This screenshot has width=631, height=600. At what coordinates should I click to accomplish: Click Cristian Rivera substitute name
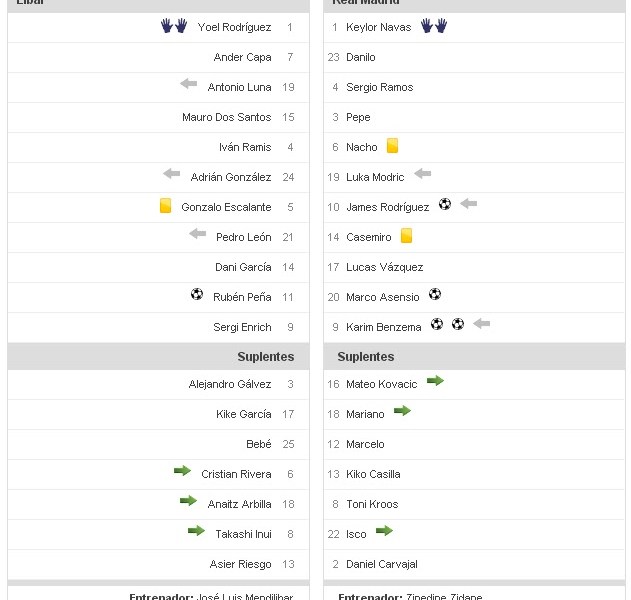(236, 474)
